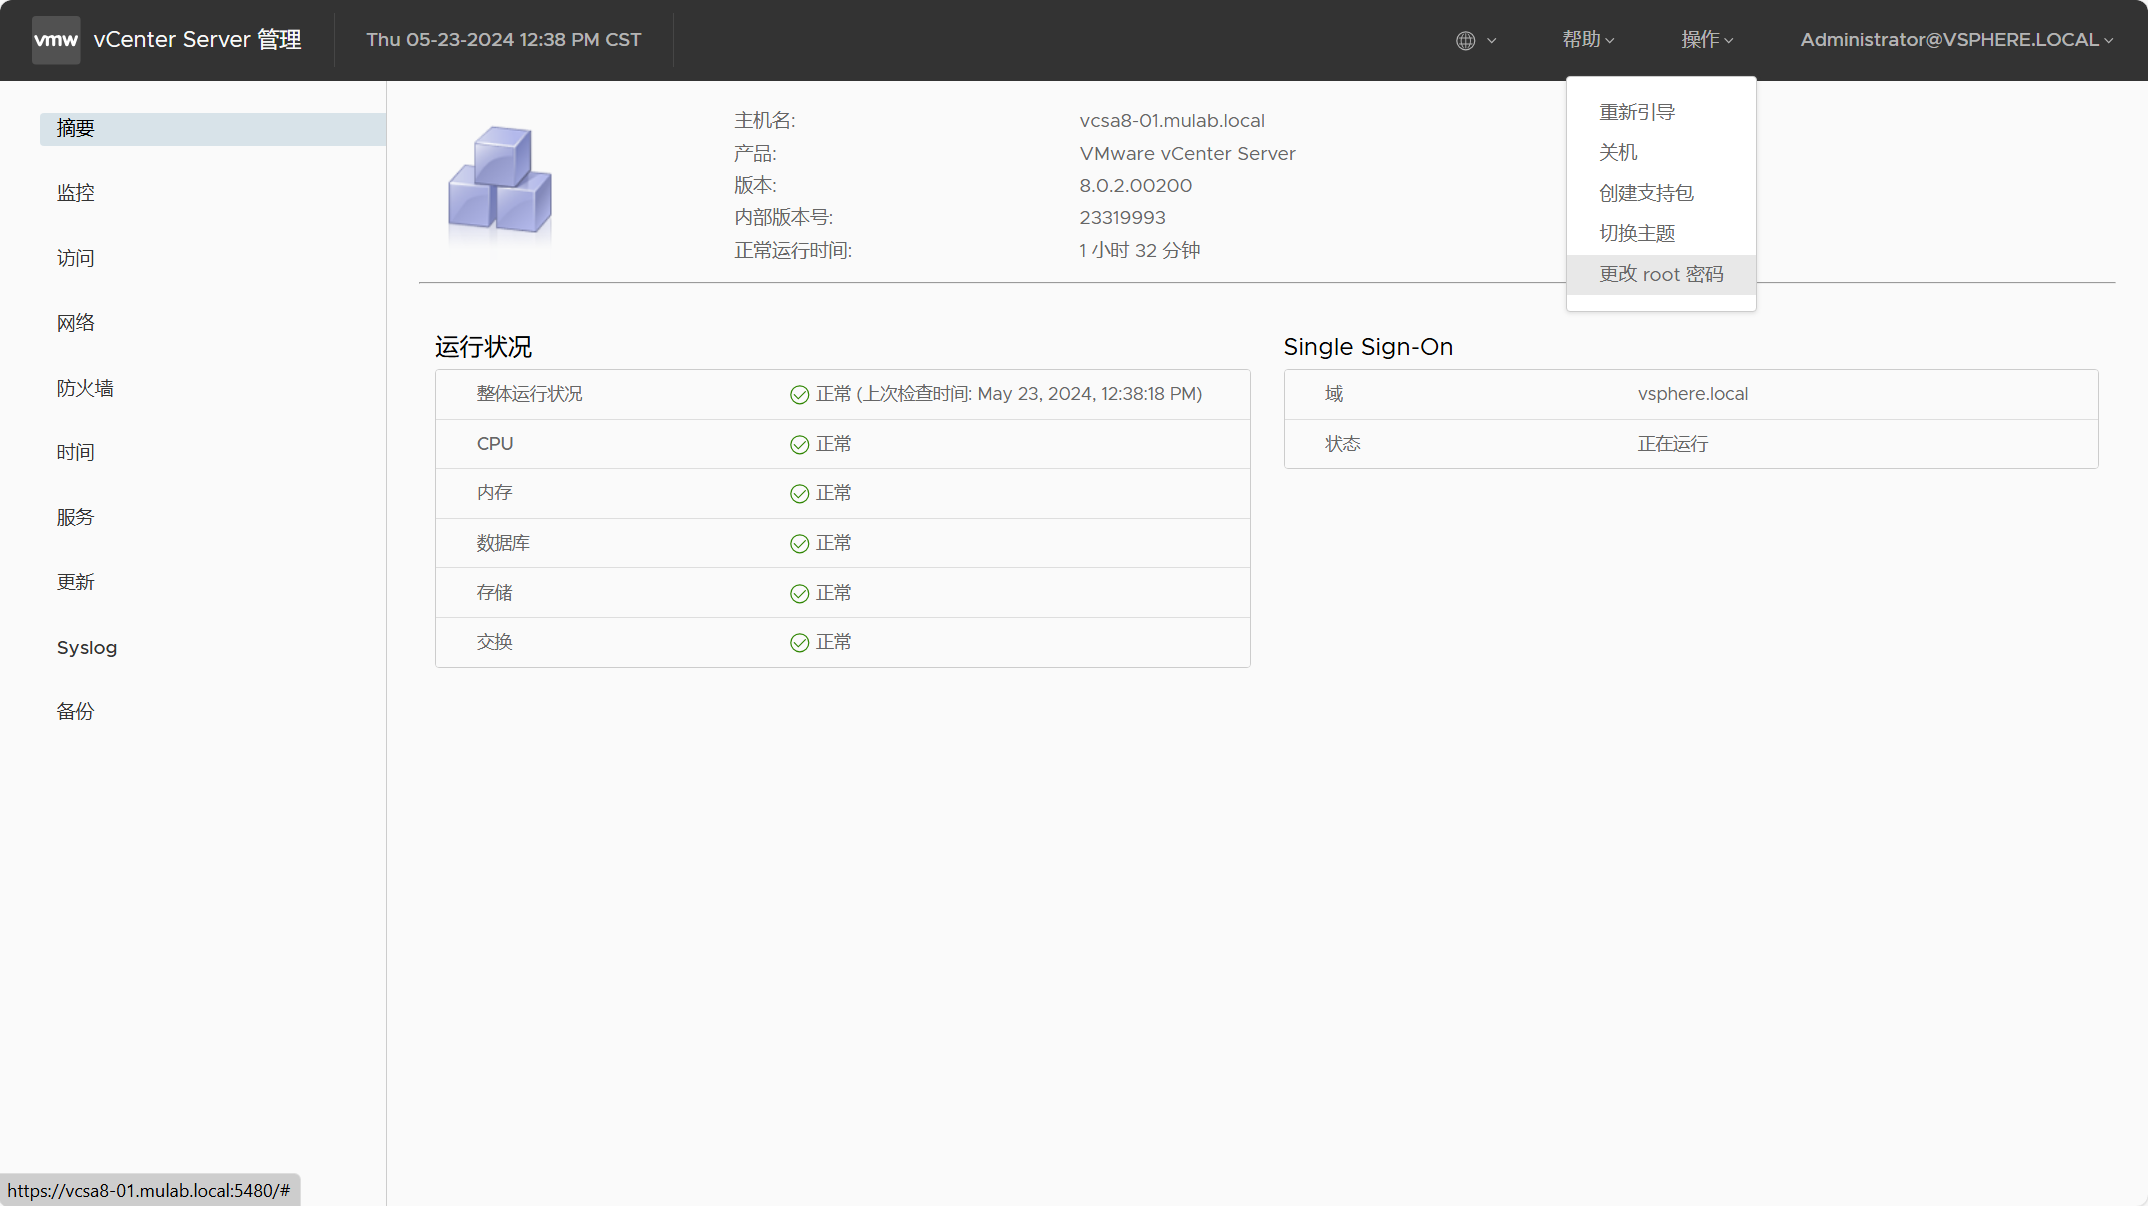This screenshot has width=2148, height=1206.
Task: Click the 内部版本号 field label
Action: tap(784, 218)
